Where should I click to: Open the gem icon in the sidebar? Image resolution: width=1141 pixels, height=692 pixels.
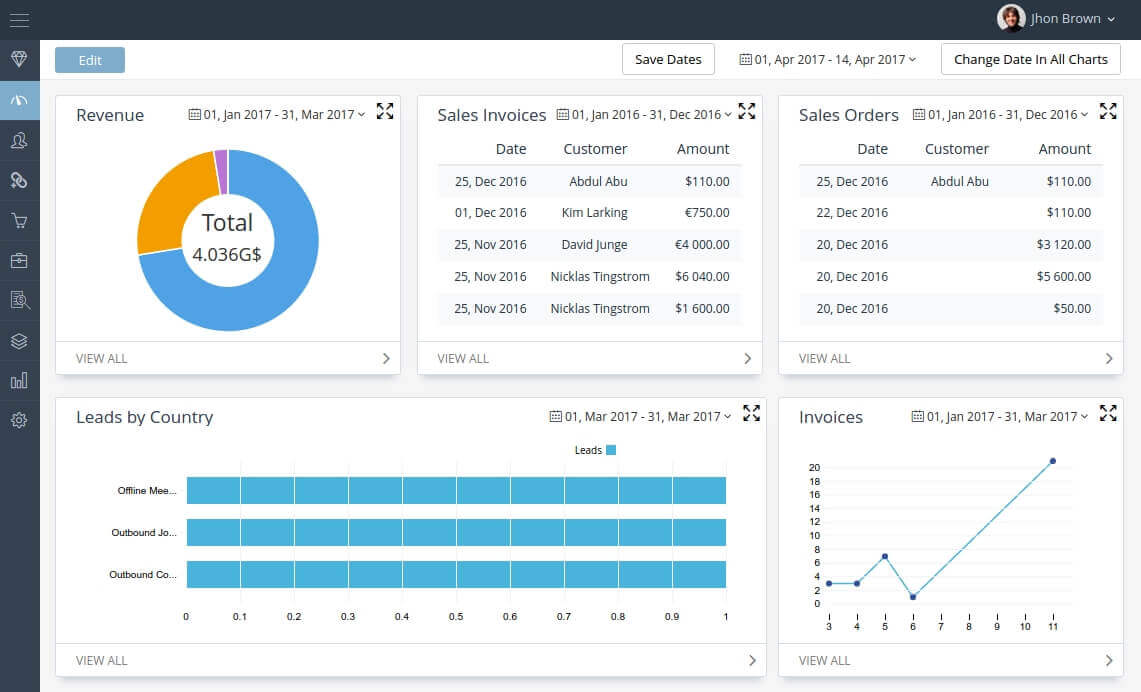19,58
